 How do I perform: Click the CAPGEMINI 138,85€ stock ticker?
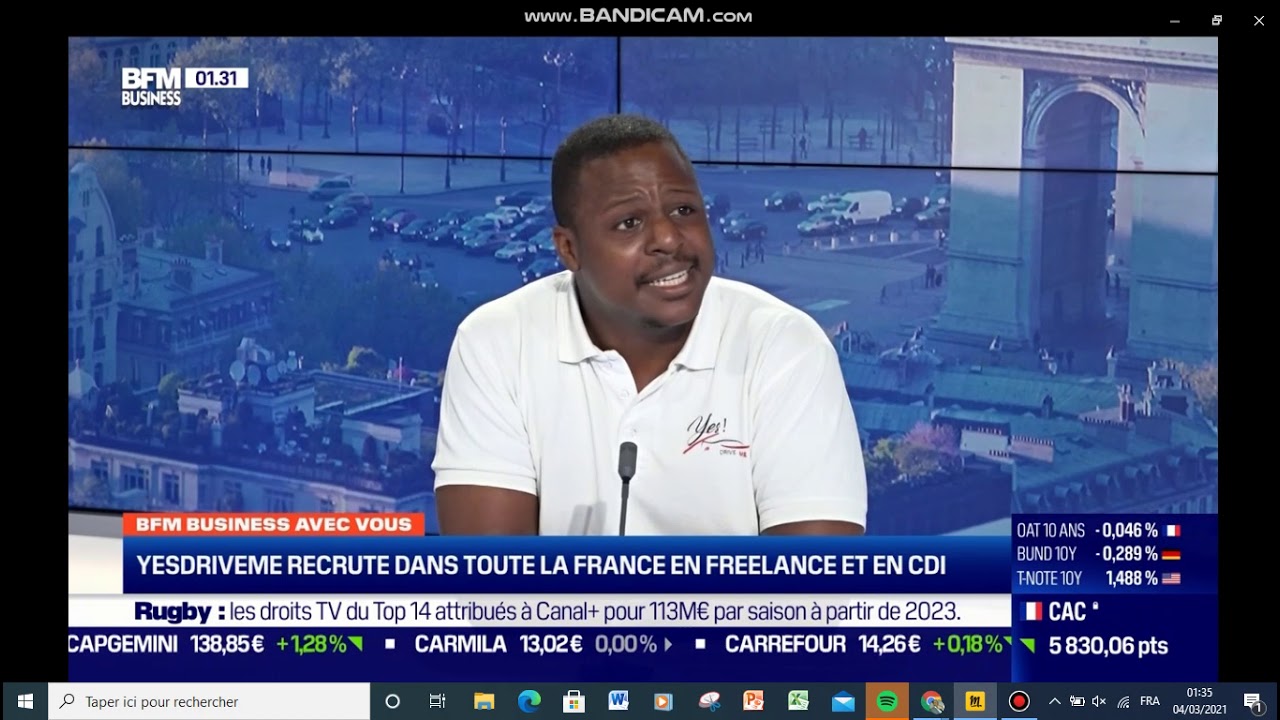tap(216, 644)
